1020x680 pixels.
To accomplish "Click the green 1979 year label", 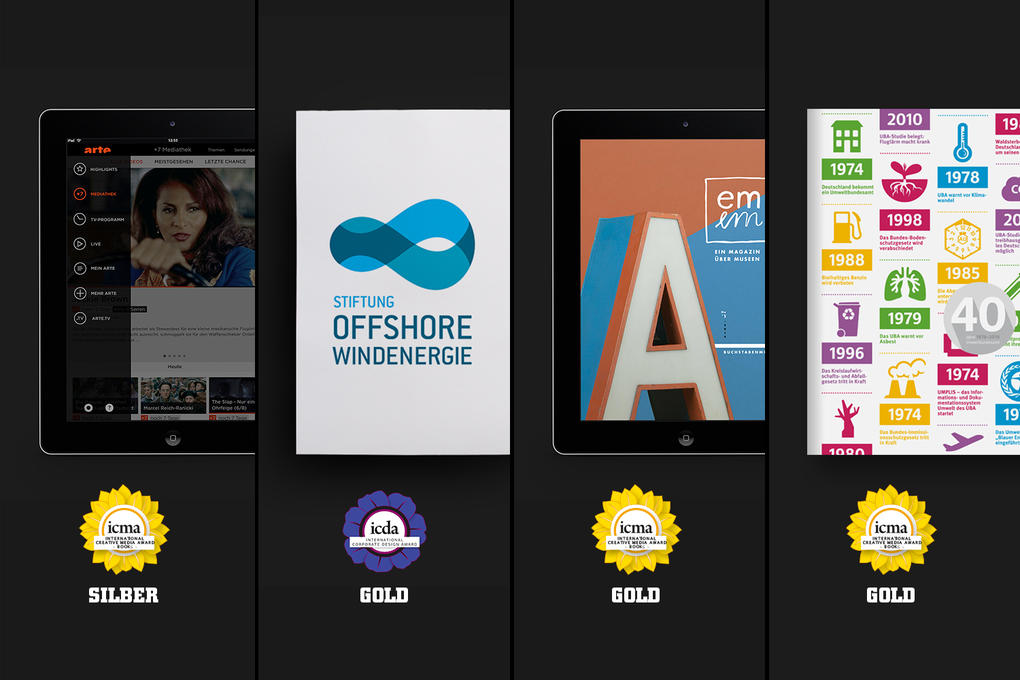I will [905, 318].
